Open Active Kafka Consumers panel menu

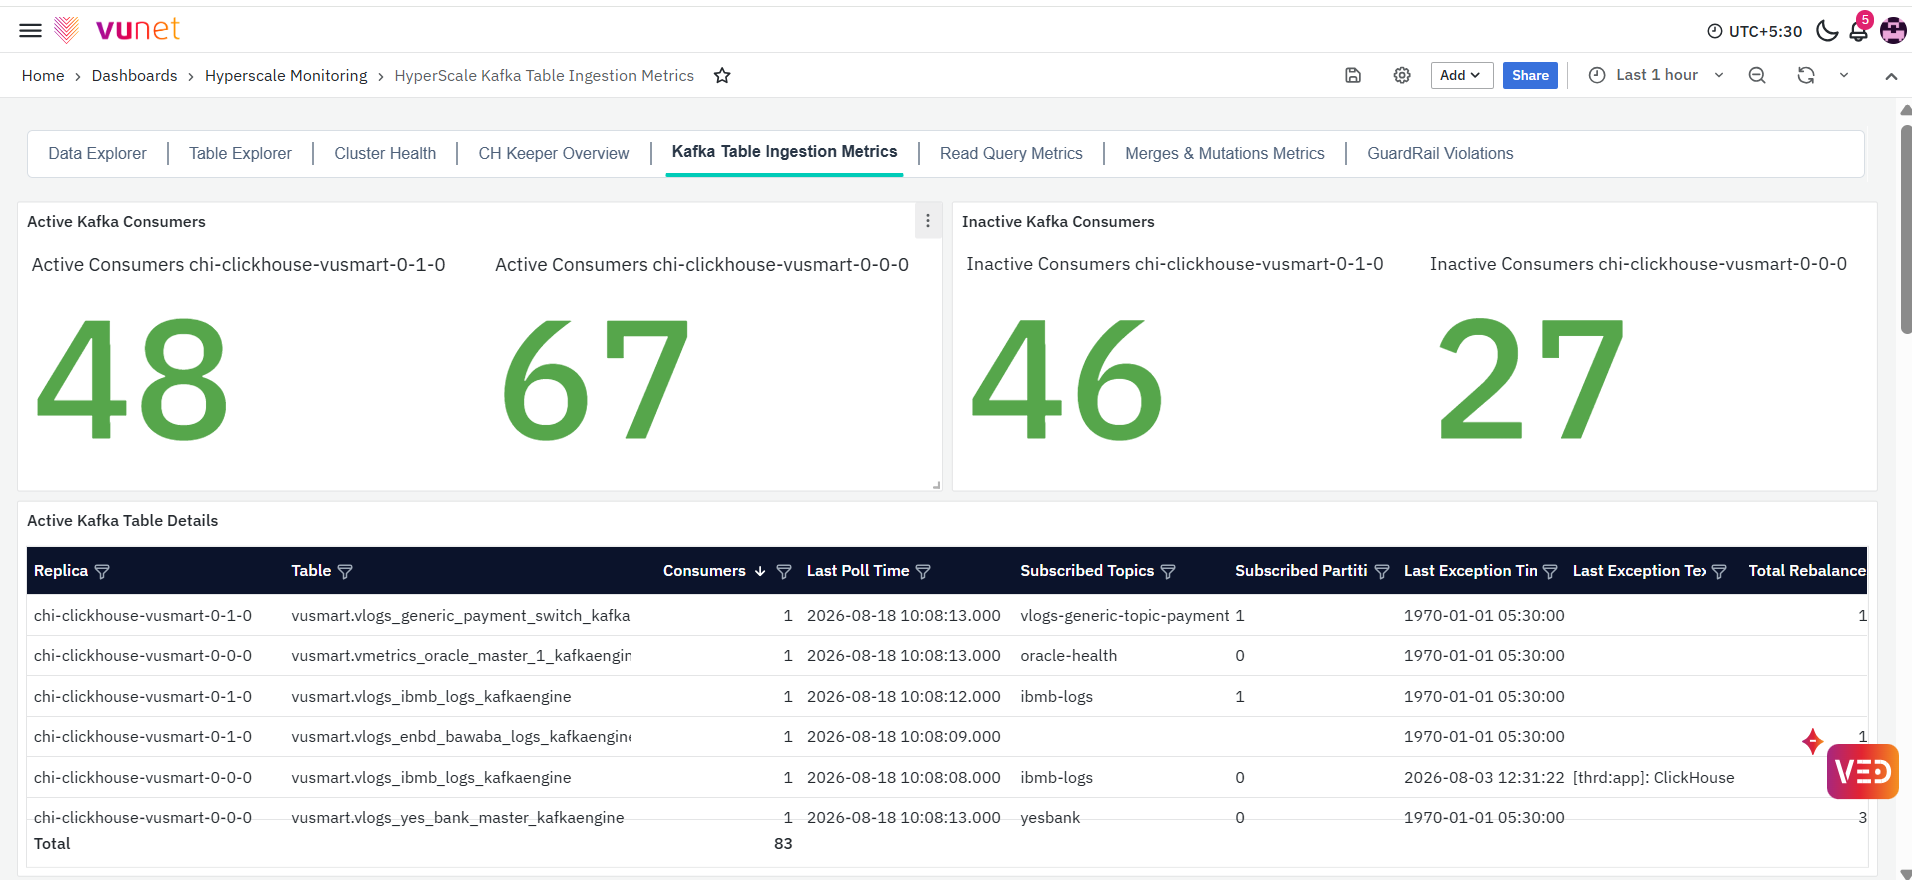tap(928, 221)
